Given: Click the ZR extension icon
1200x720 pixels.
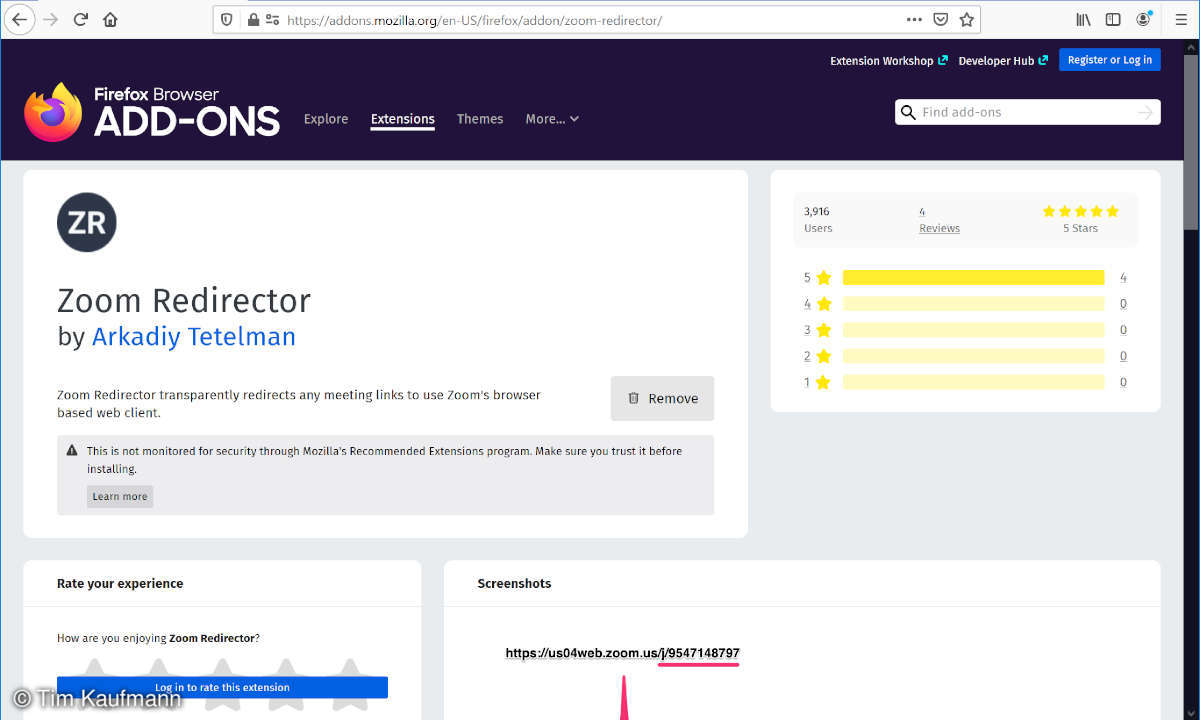Looking at the screenshot, I should [x=87, y=222].
